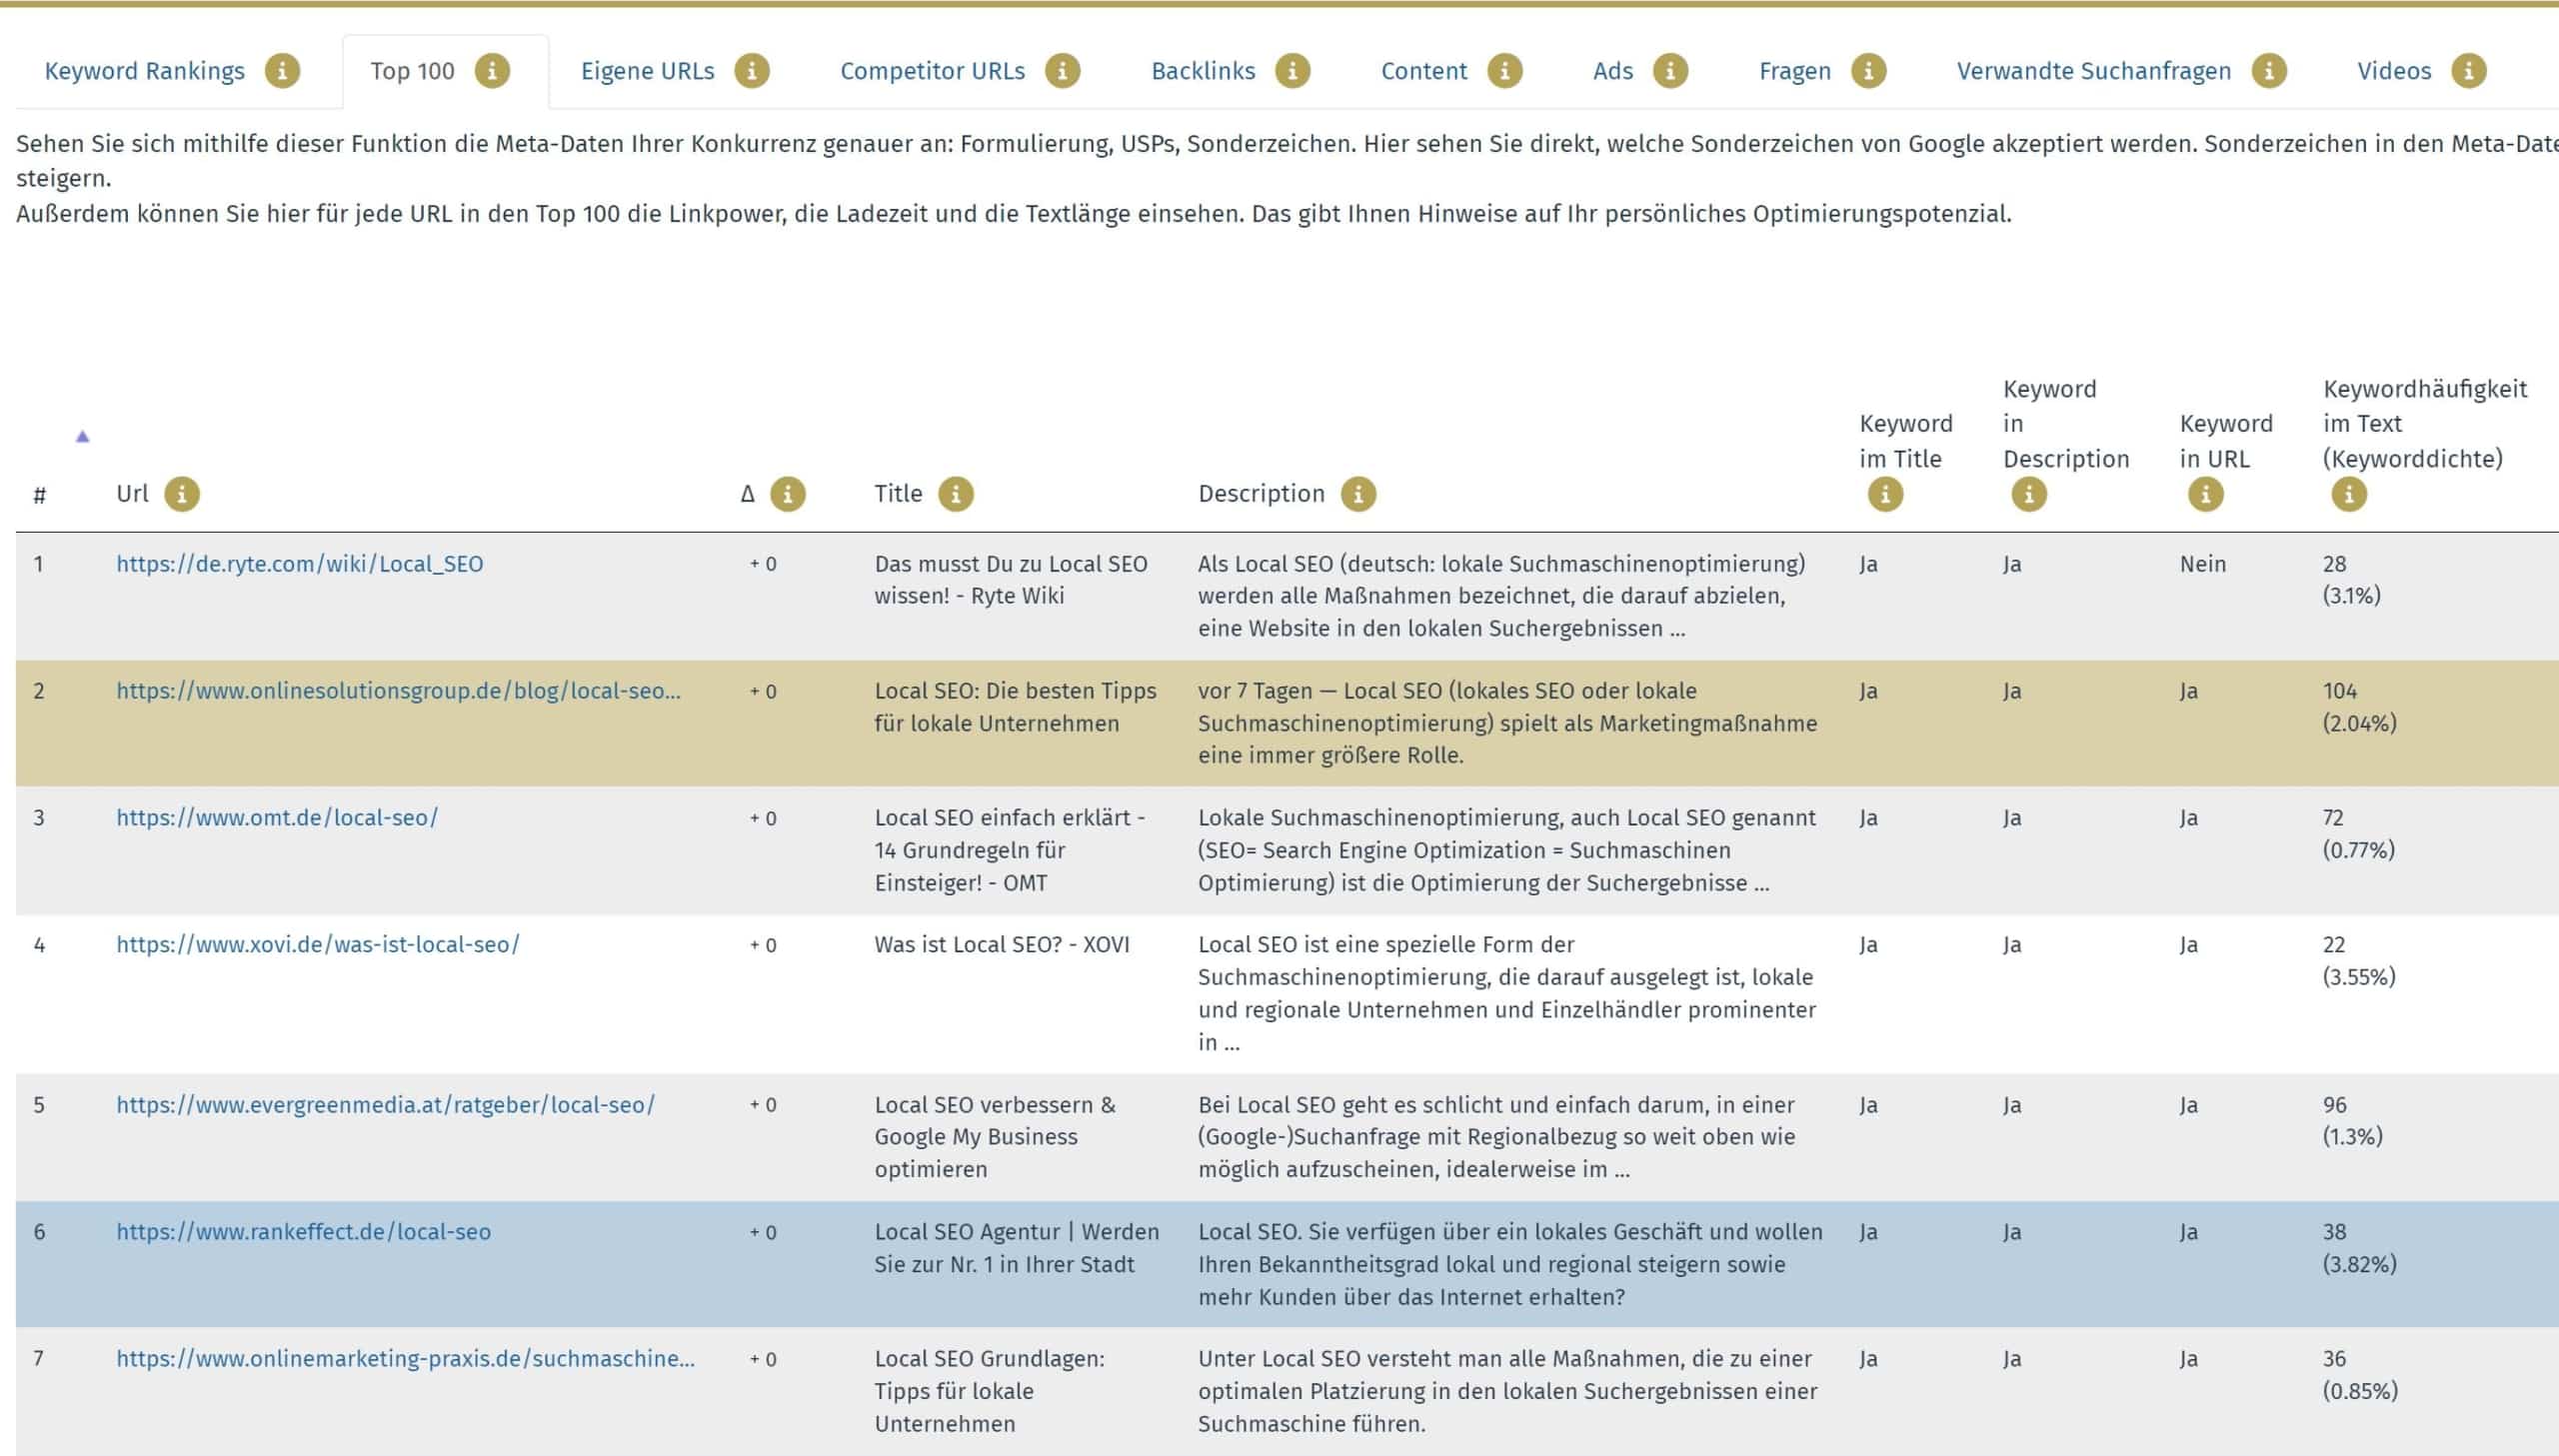Open the xovi.de was-ist-local-seo link
The image size is (2559, 1456).
pyautogui.click(x=318, y=945)
